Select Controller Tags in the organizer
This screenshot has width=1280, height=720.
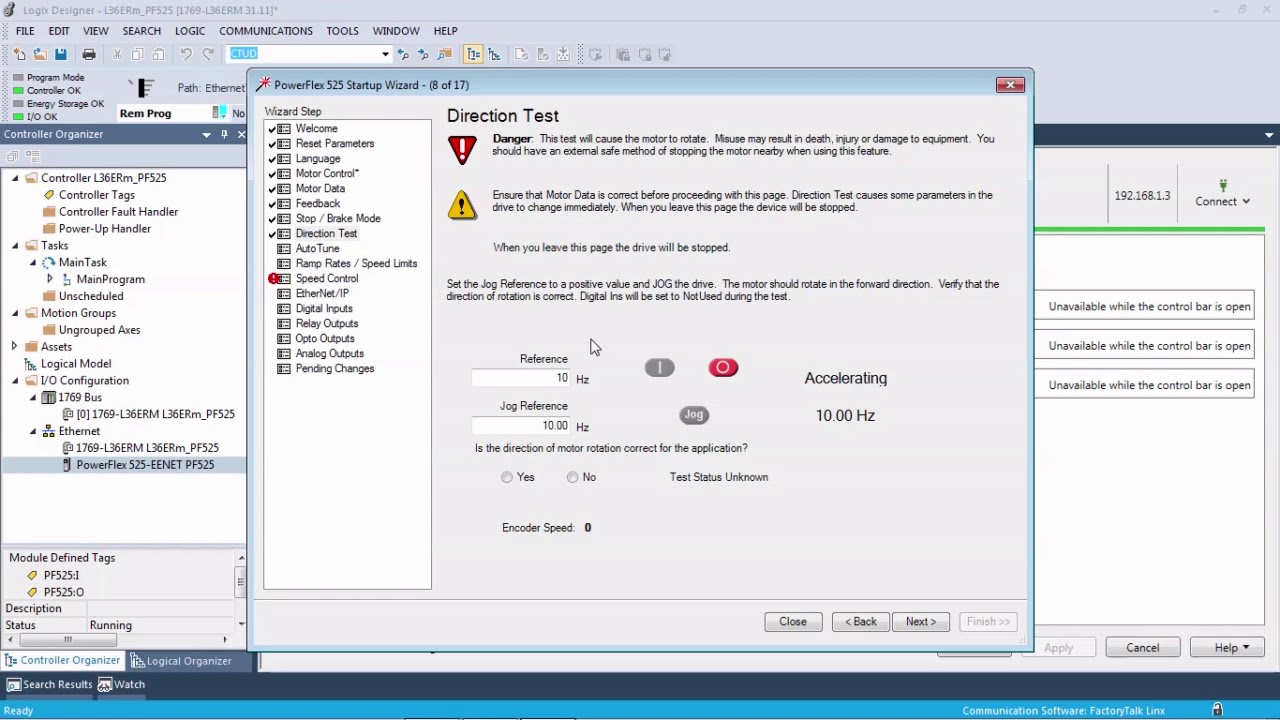97,195
